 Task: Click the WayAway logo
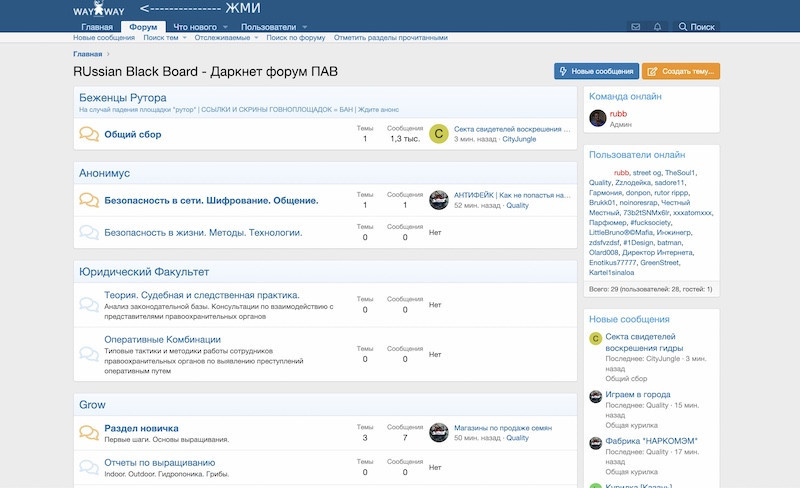[98, 10]
